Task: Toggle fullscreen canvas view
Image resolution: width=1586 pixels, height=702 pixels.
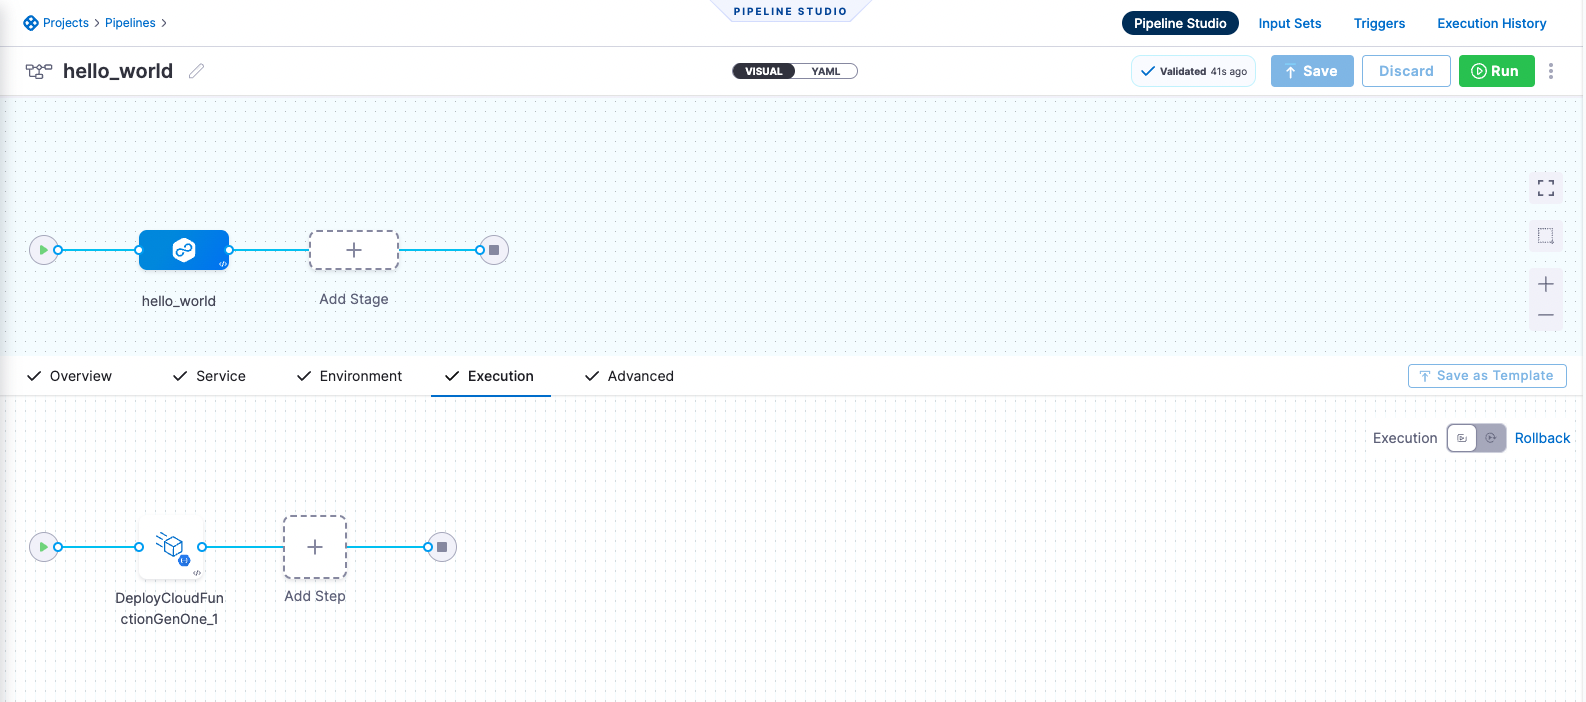Action: [x=1545, y=188]
